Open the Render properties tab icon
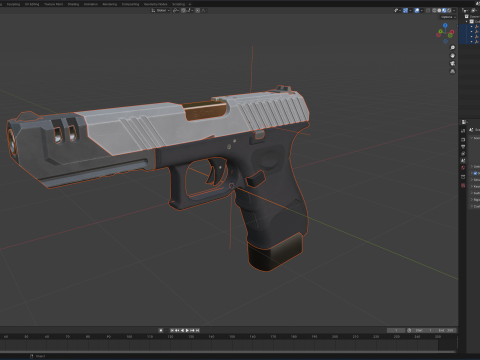The image size is (480, 360). click(463, 140)
